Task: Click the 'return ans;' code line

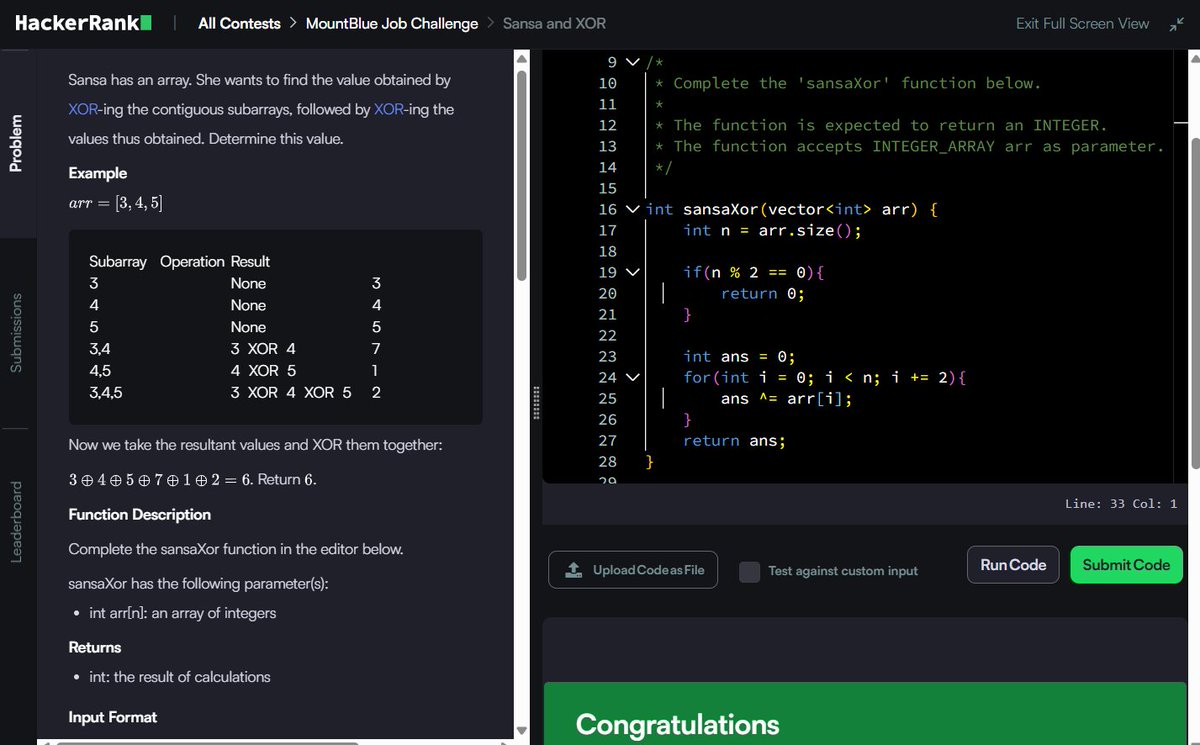Action: tap(734, 440)
